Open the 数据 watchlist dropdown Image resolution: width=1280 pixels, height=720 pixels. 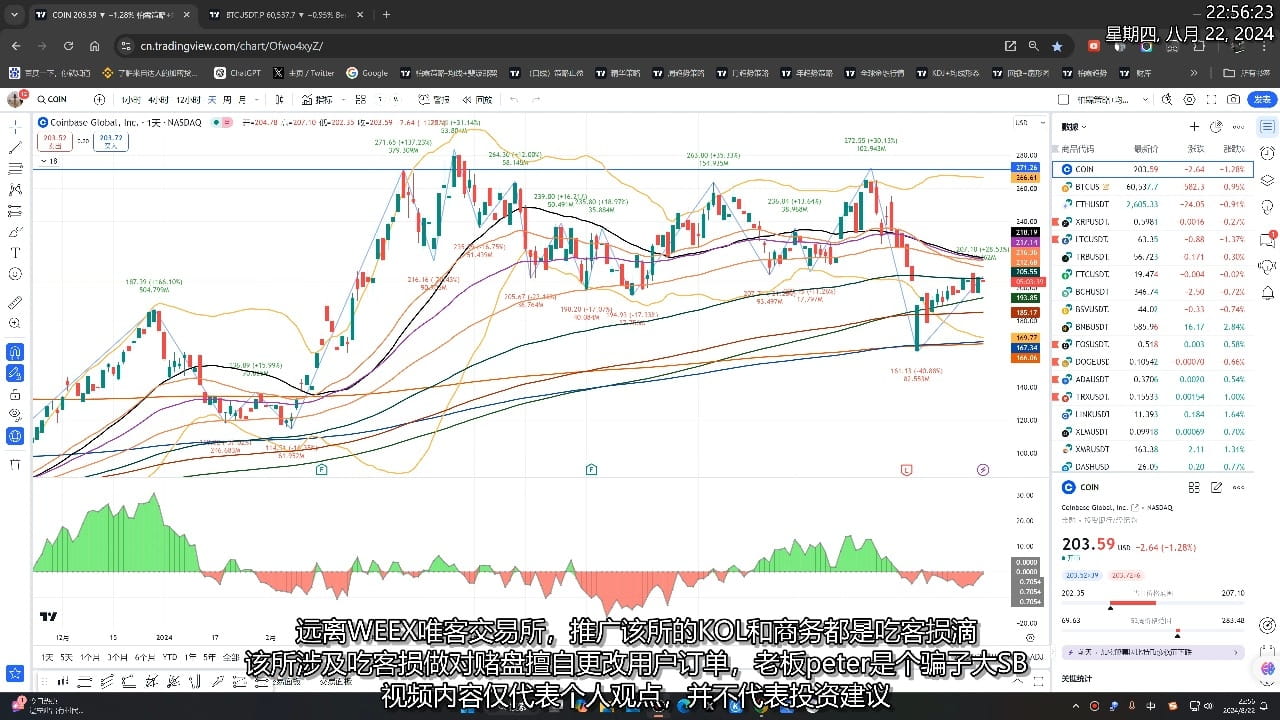(x=1073, y=126)
